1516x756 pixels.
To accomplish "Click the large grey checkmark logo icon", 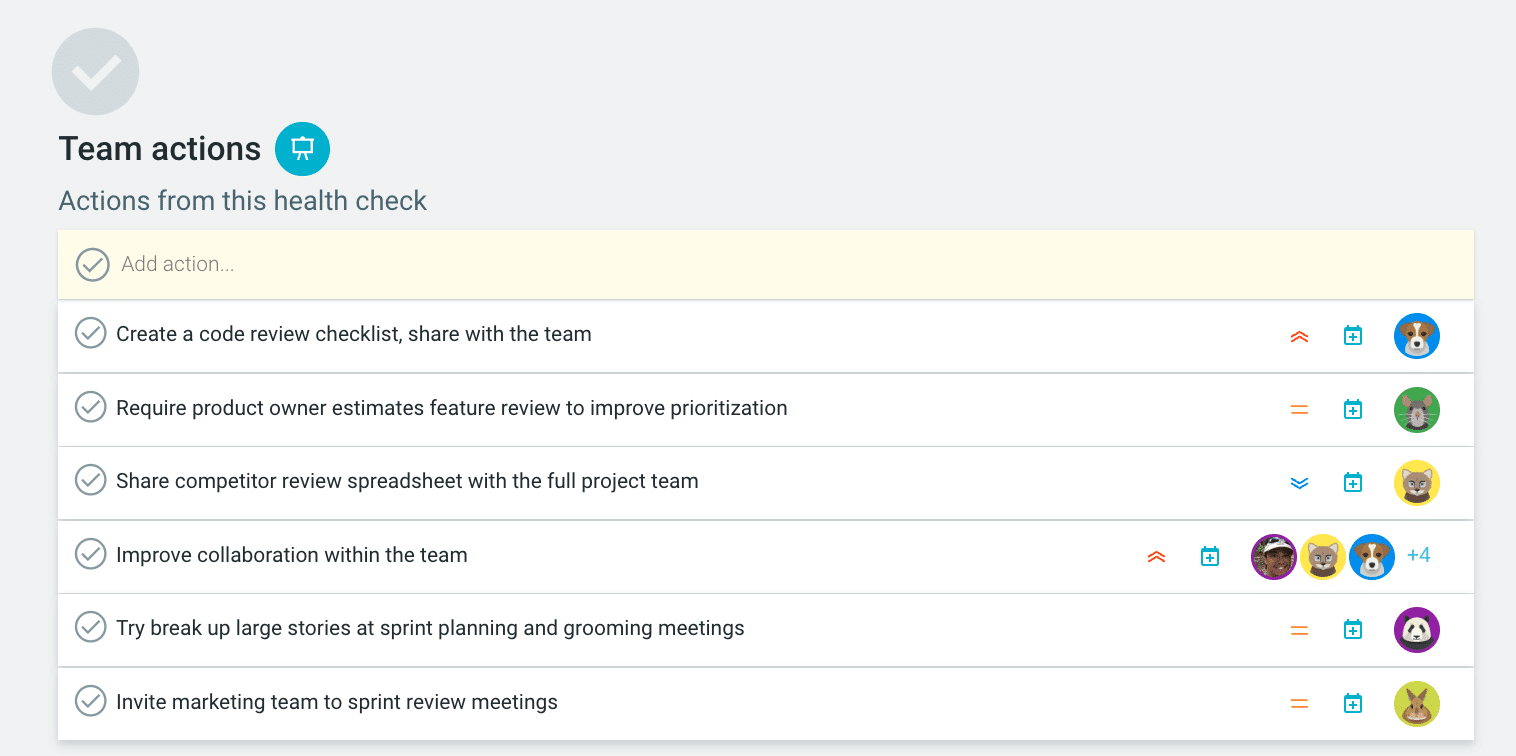I will click(95, 72).
